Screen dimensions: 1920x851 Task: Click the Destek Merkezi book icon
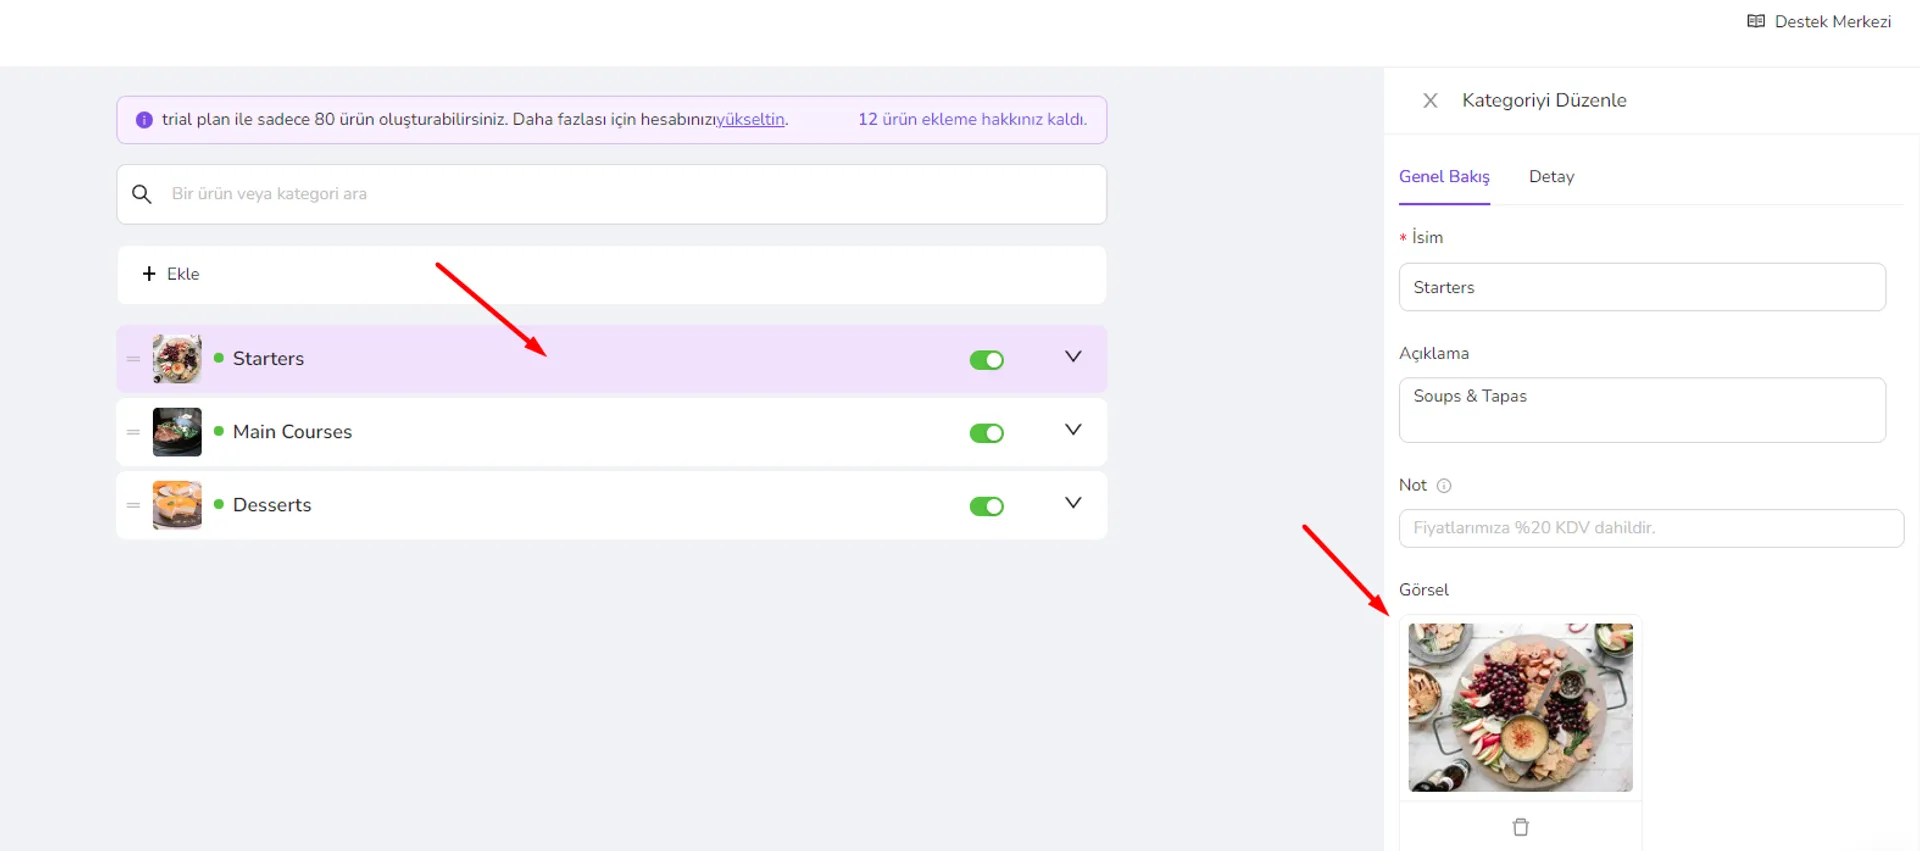click(x=1756, y=21)
